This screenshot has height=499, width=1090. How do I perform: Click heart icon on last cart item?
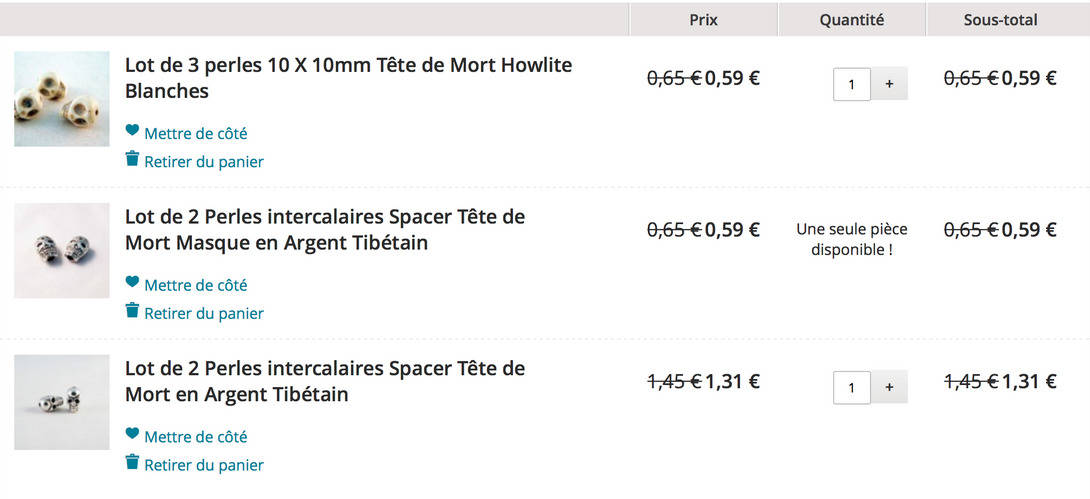[x=132, y=434]
